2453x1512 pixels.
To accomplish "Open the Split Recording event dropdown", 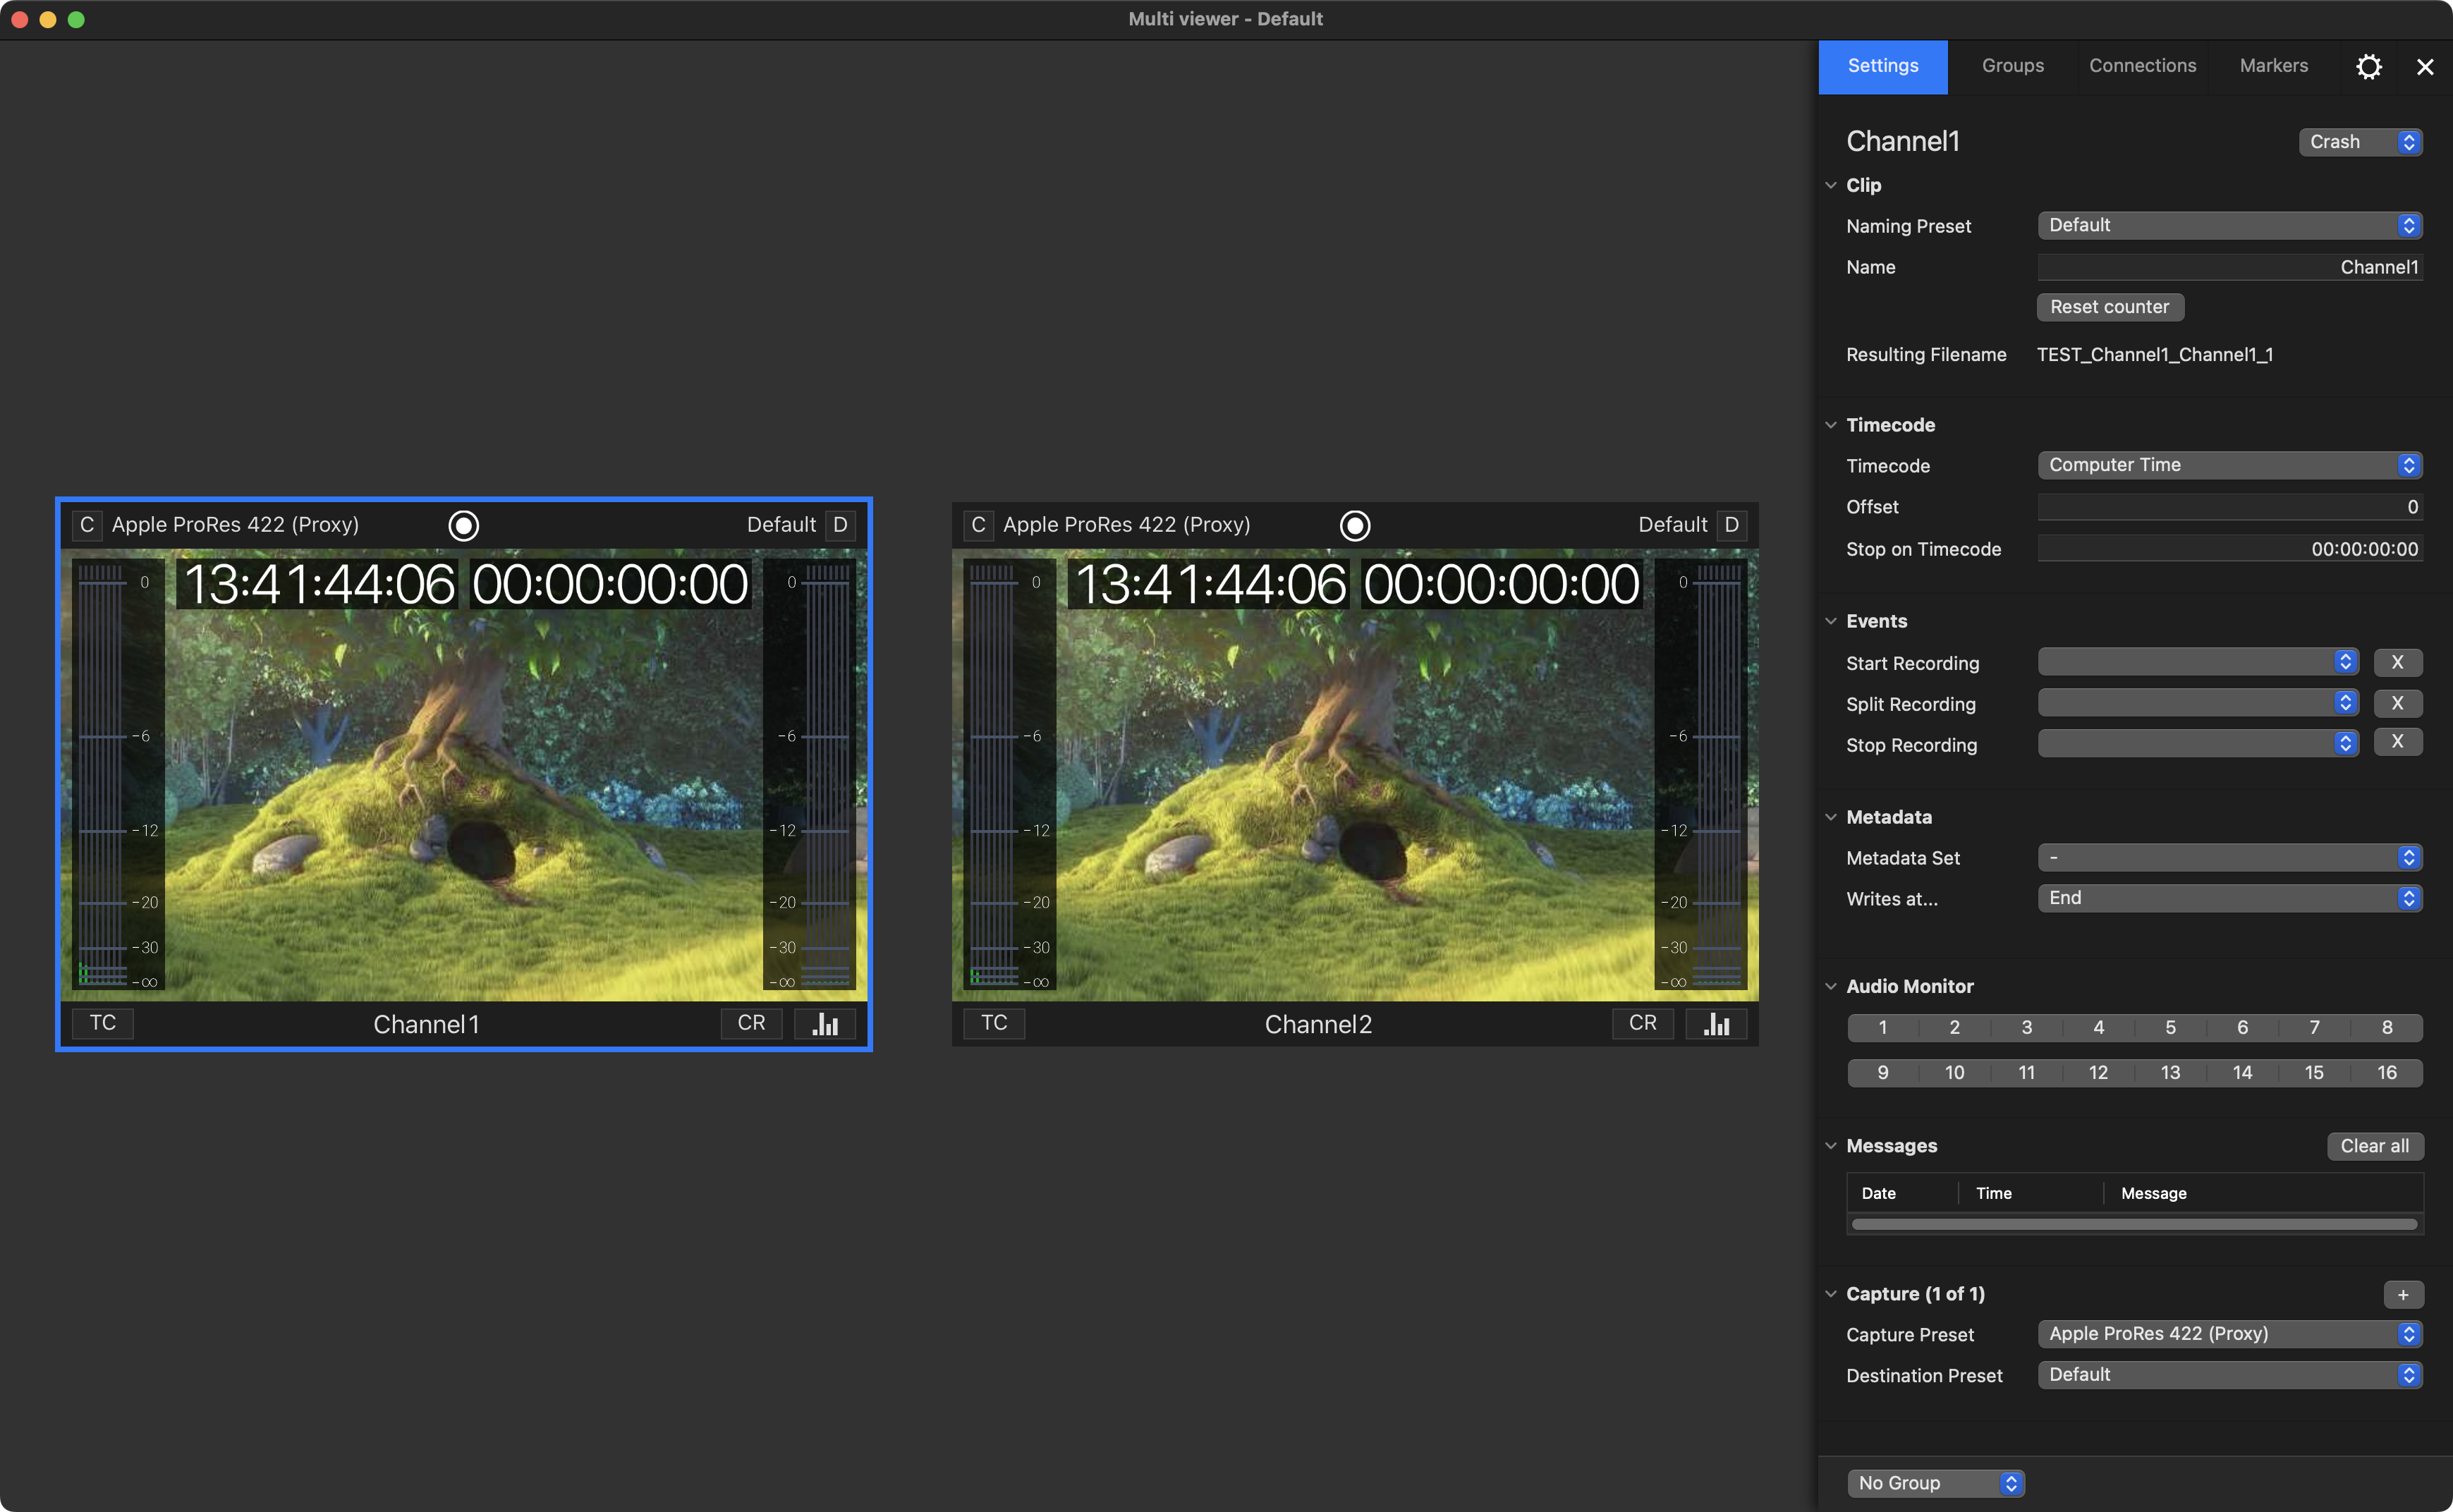I will pyautogui.click(x=2198, y=703).
